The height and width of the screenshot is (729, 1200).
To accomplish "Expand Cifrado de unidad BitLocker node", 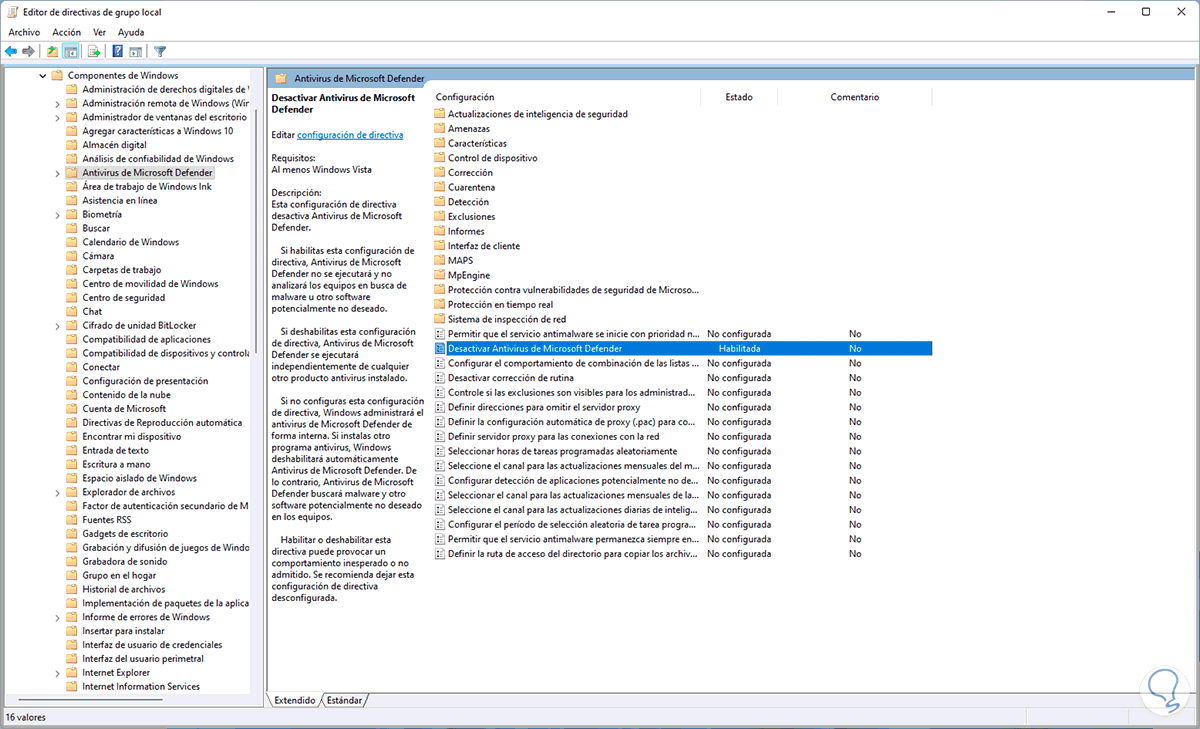I will tap(57, 325).
